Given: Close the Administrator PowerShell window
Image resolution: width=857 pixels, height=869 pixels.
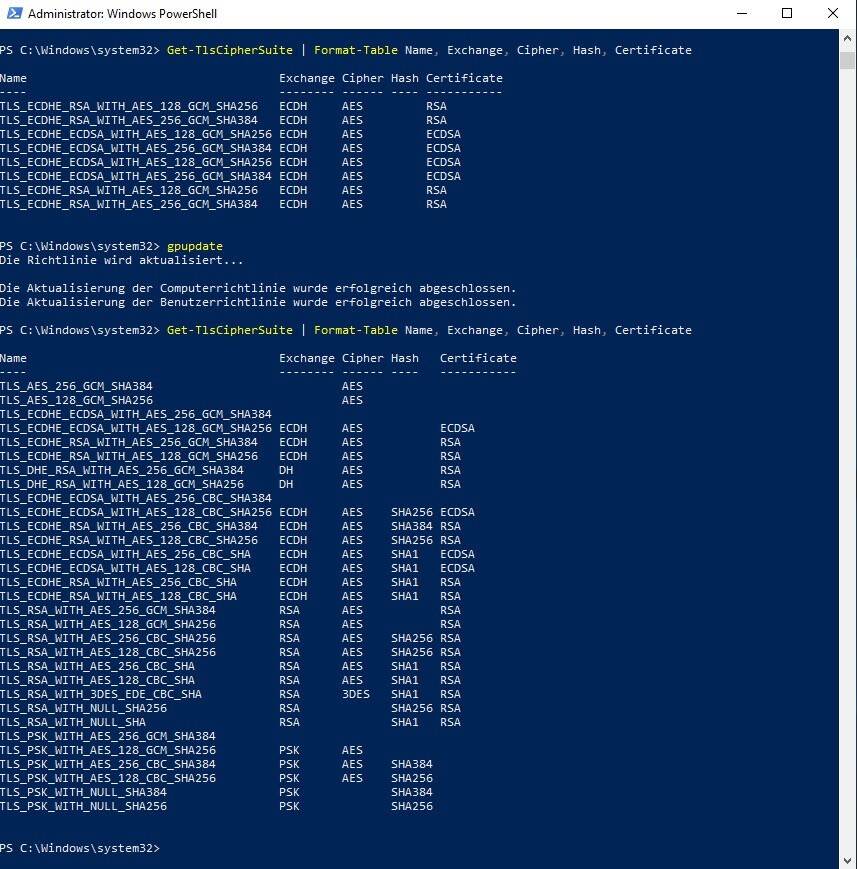Looking at the screenshot, I should [x=833, y=14].
